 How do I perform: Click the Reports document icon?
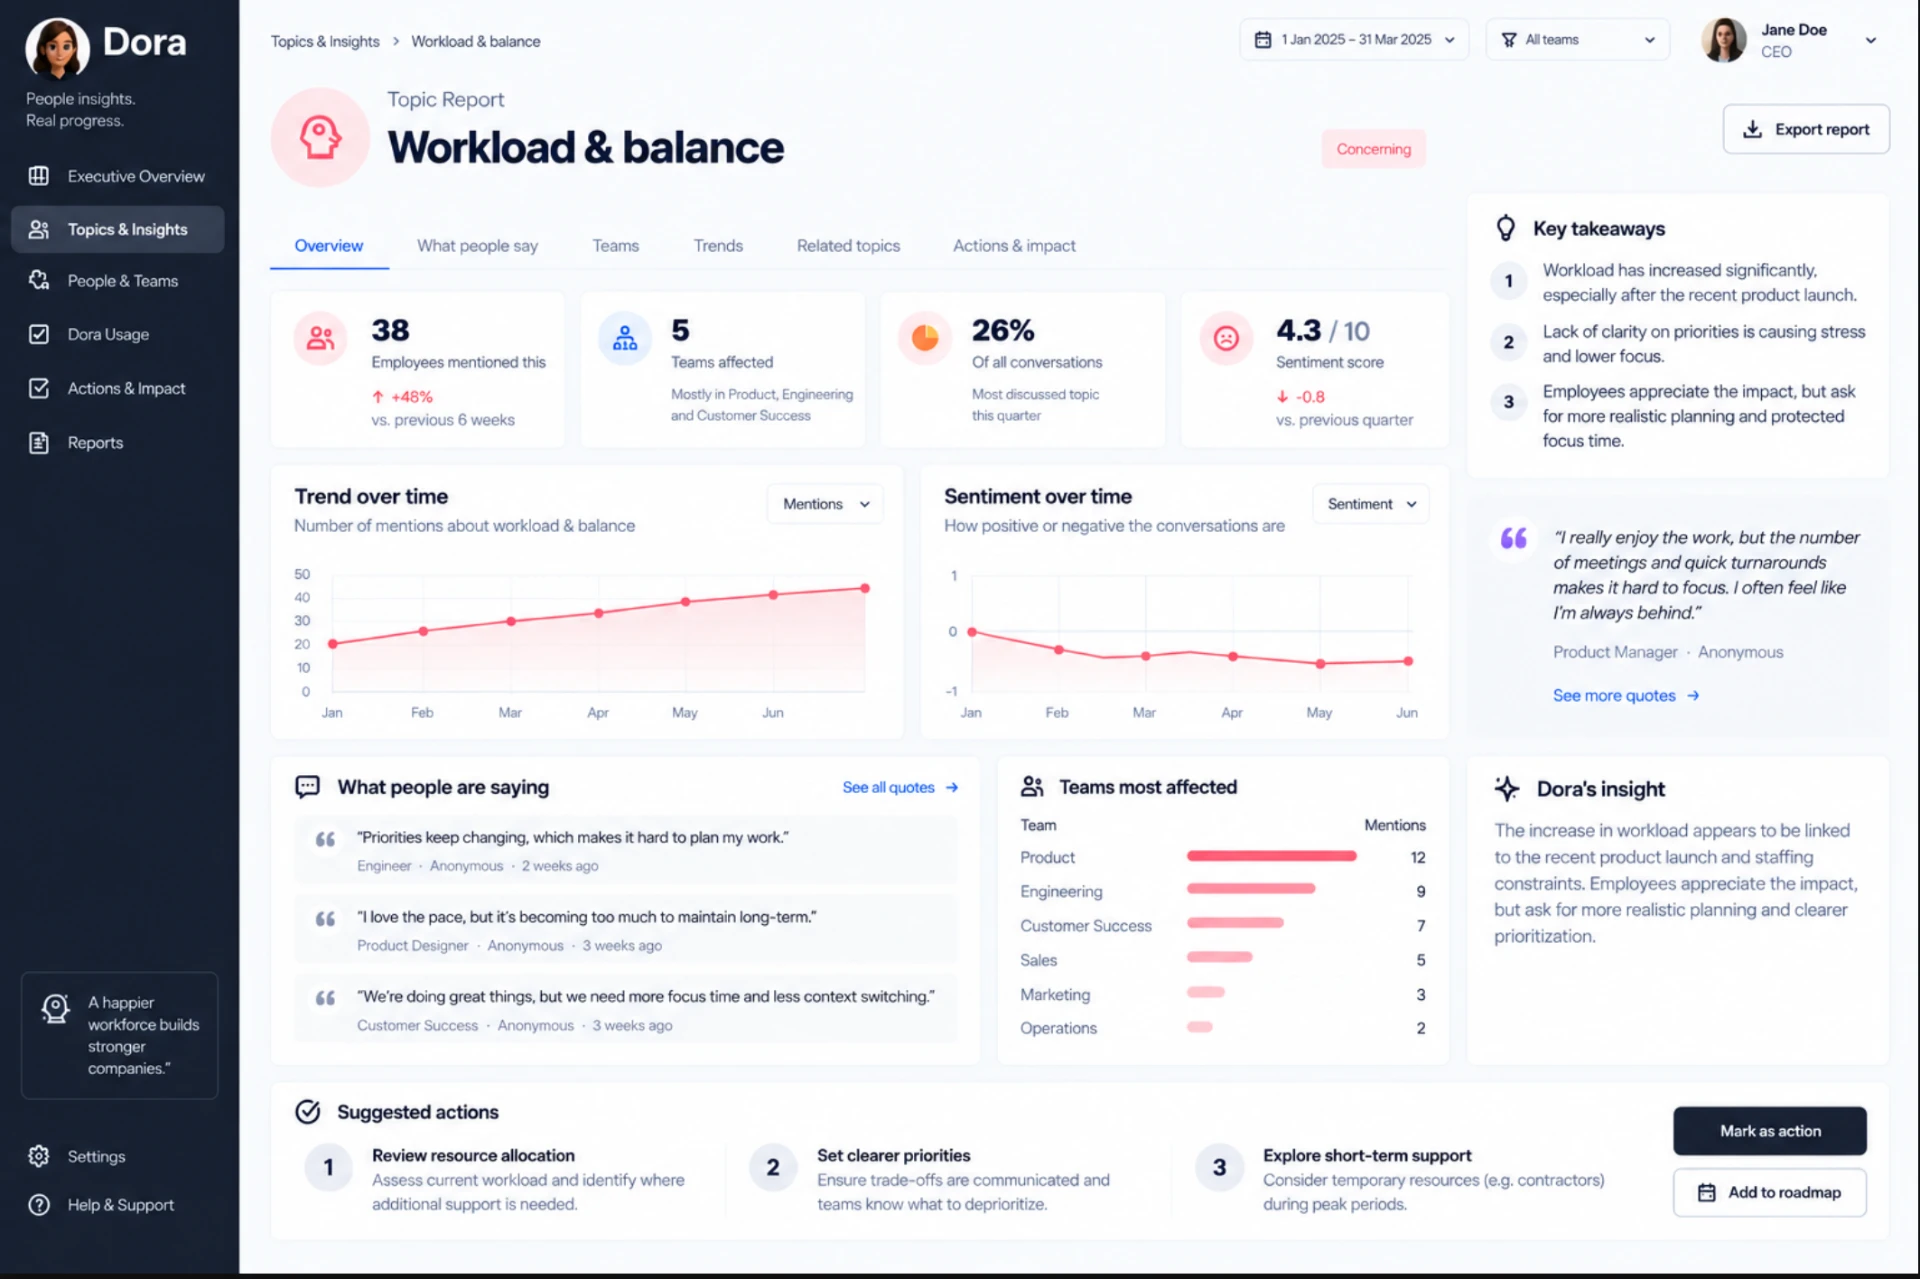[39, 442]
